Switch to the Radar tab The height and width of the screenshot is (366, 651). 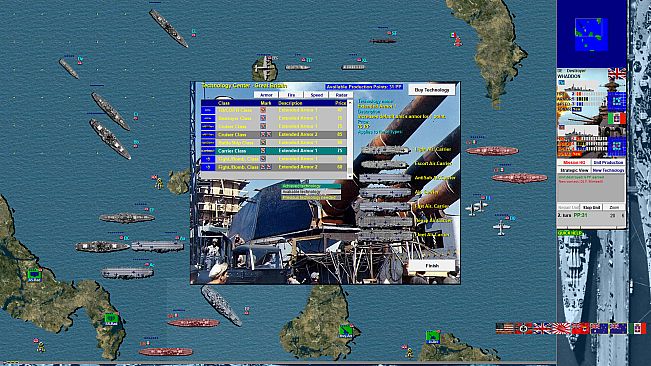[x=341, y=95]
